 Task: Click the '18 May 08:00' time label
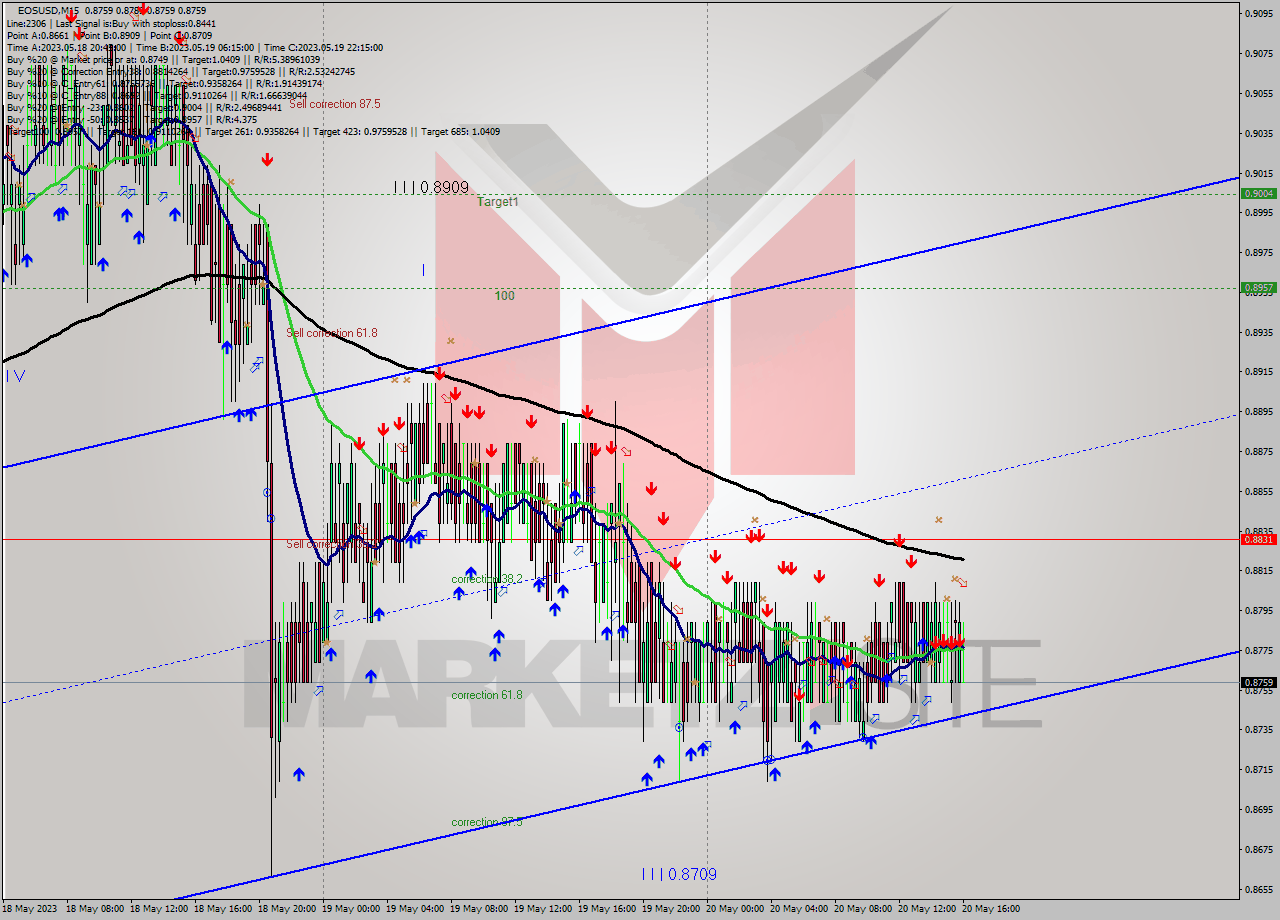coord(96,909)
